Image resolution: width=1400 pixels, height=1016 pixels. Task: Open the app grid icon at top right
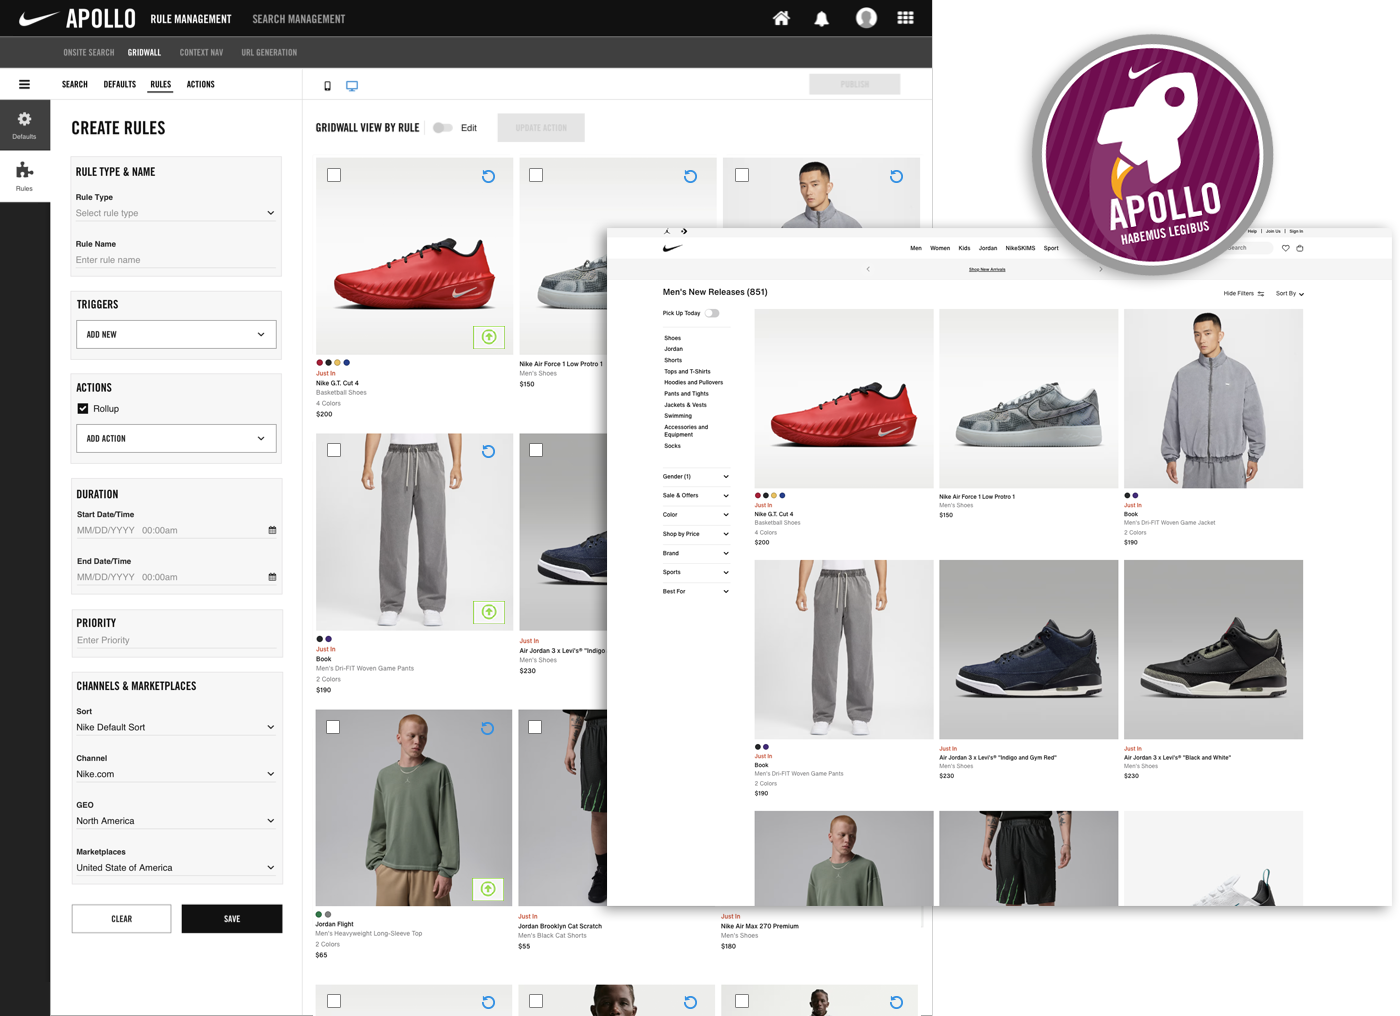pyautogui.click(x=904, y=17)
